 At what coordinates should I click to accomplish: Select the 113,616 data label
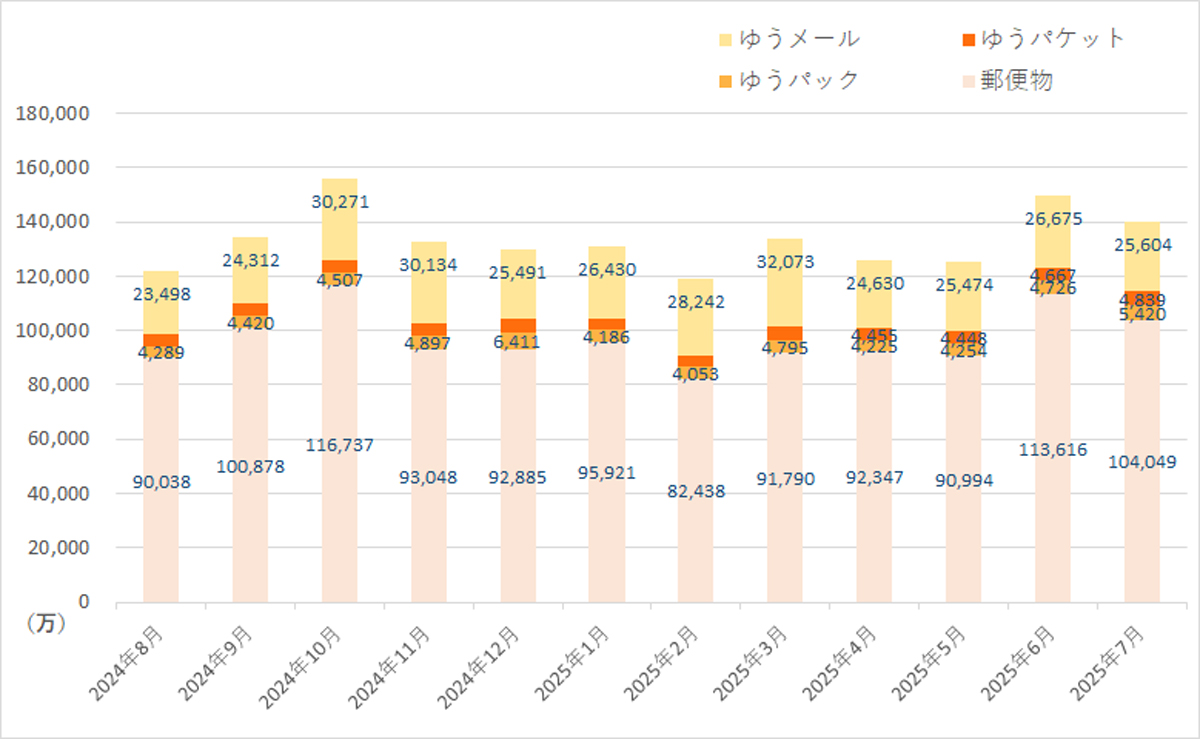(1053, 448)
